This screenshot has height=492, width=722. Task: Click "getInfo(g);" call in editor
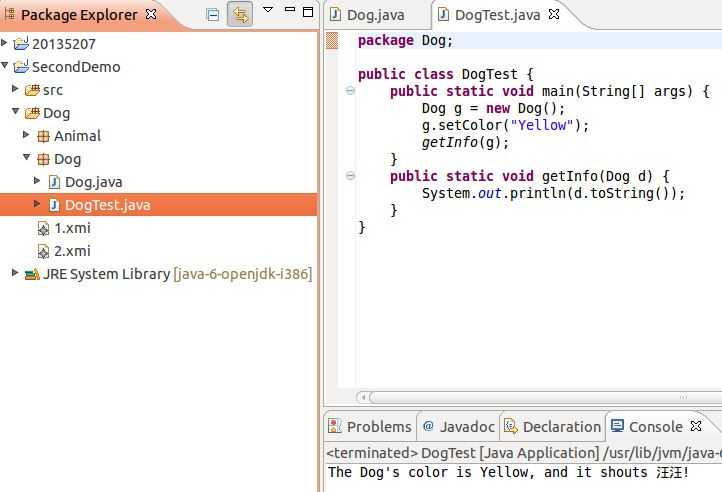(x=465, y=142)
